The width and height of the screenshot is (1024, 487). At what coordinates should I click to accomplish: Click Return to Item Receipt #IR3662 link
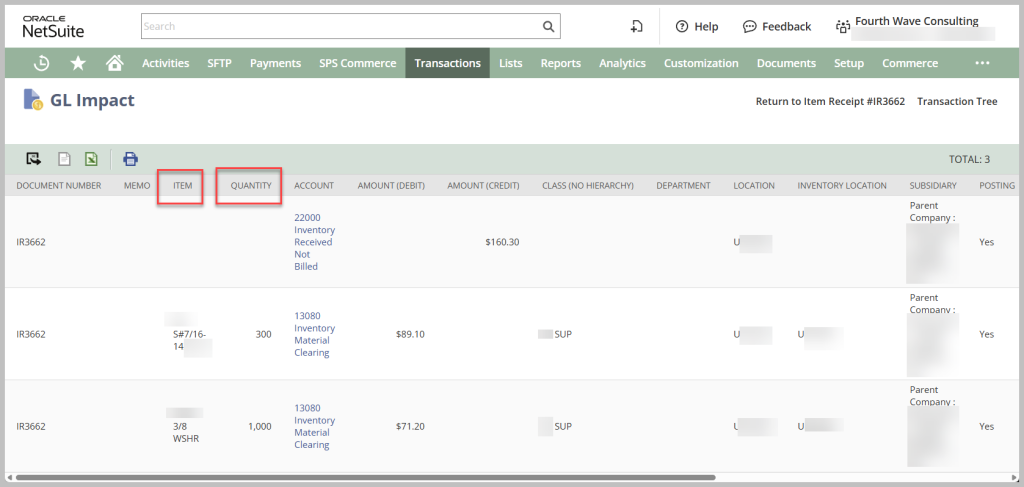pos(830,102)
